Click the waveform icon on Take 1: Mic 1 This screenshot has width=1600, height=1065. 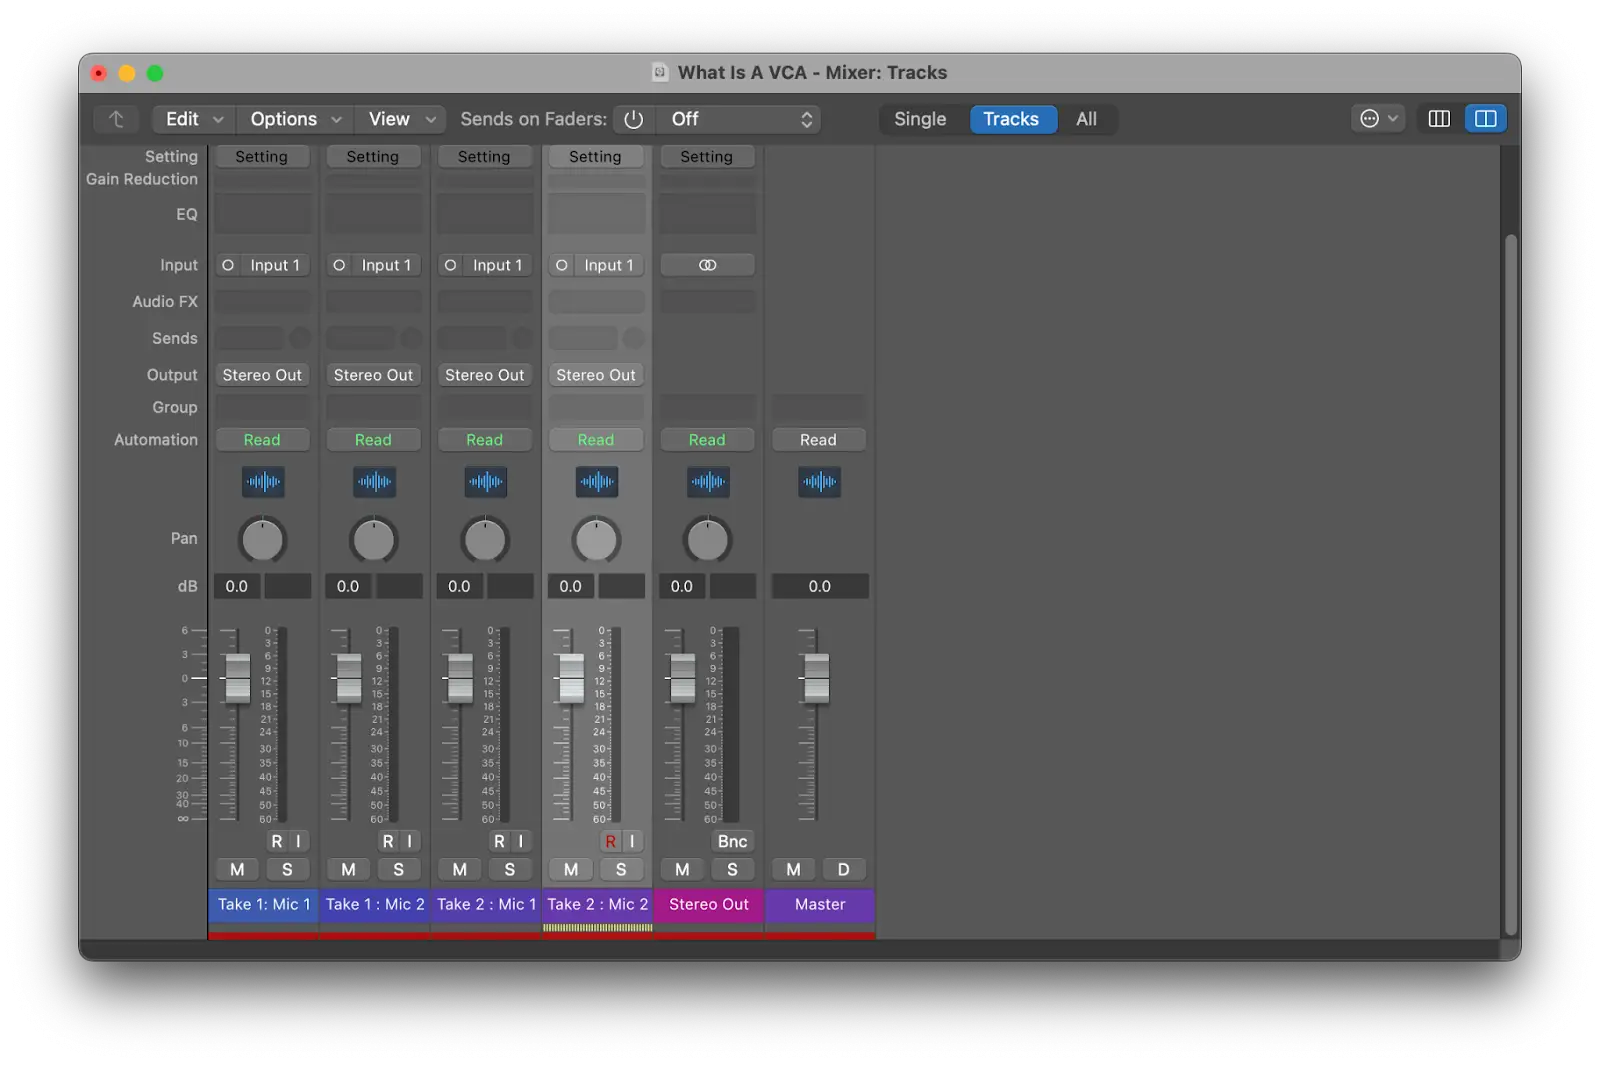(x=263, y=482)
